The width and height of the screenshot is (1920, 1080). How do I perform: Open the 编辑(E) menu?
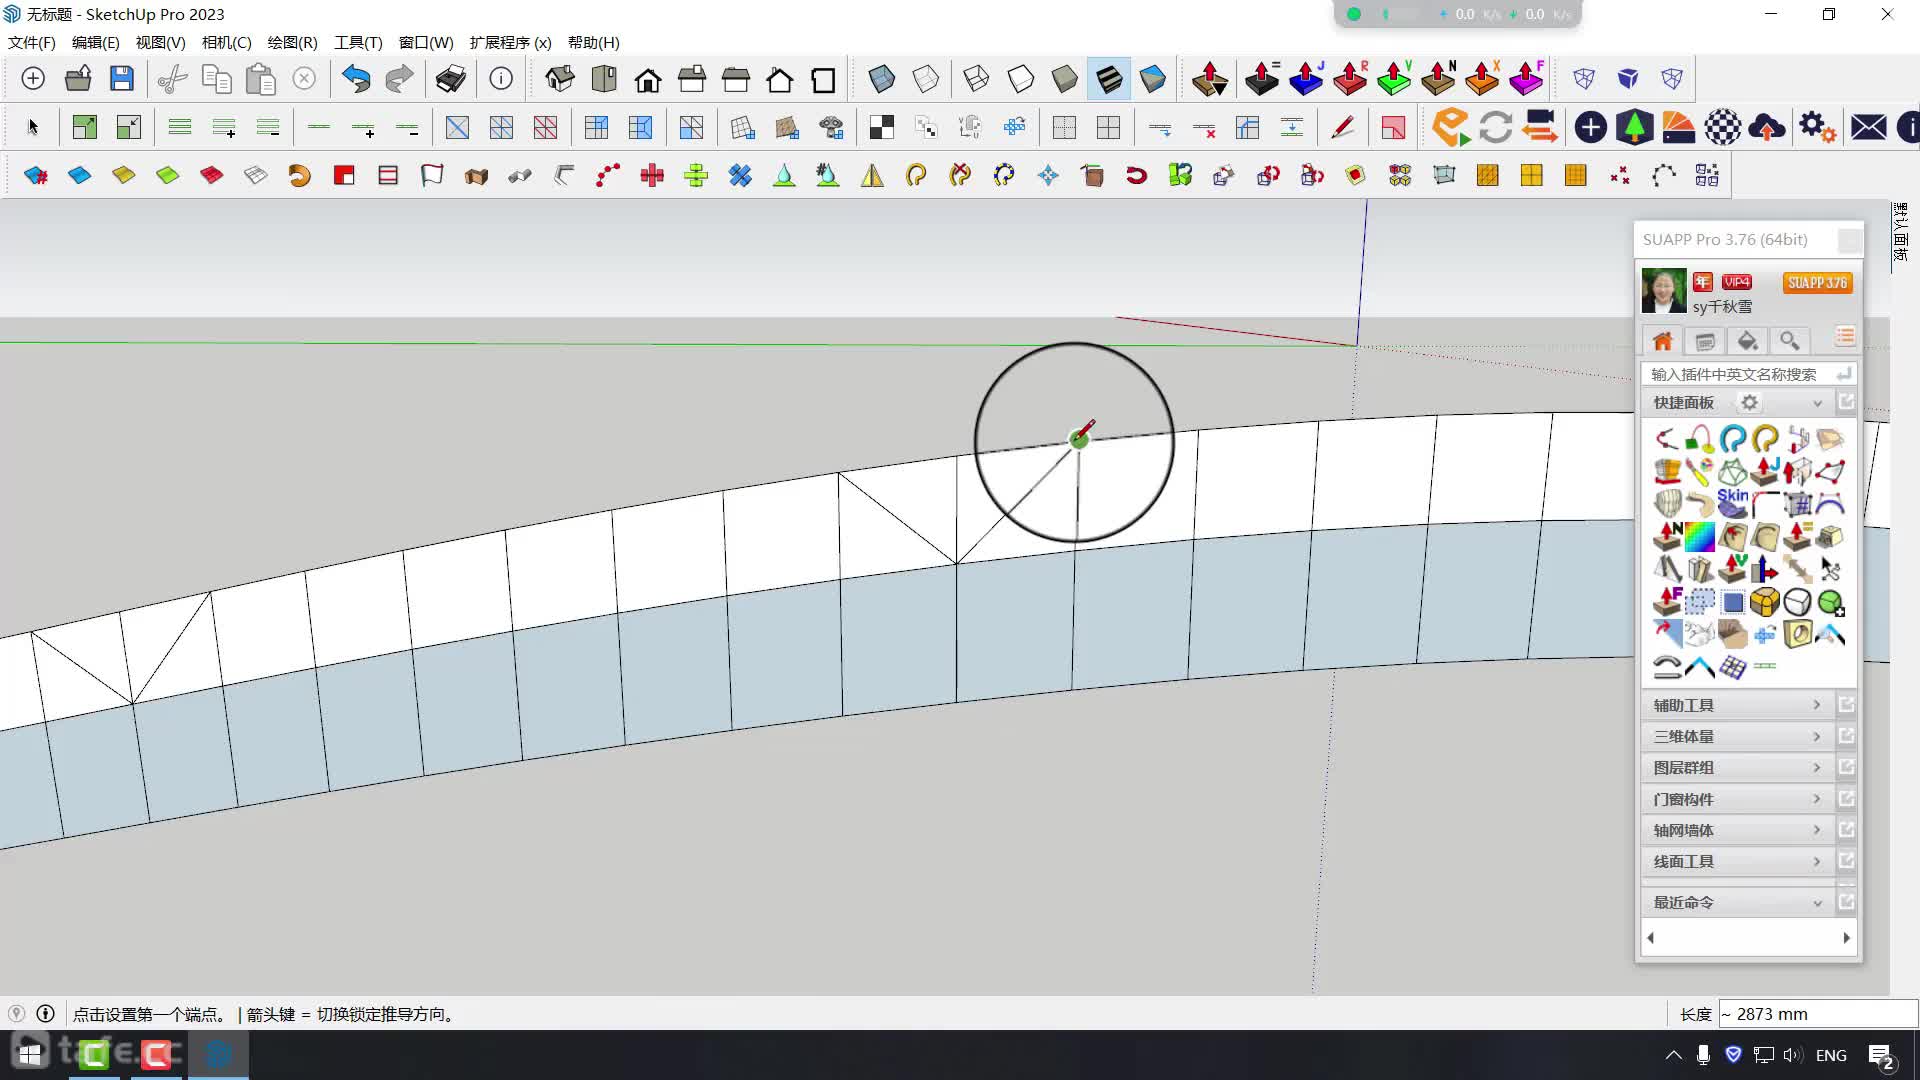(96, 42)
